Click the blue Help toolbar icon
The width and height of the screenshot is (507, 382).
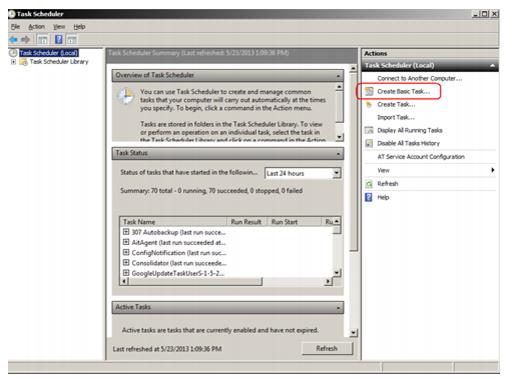tap(59, 40)
